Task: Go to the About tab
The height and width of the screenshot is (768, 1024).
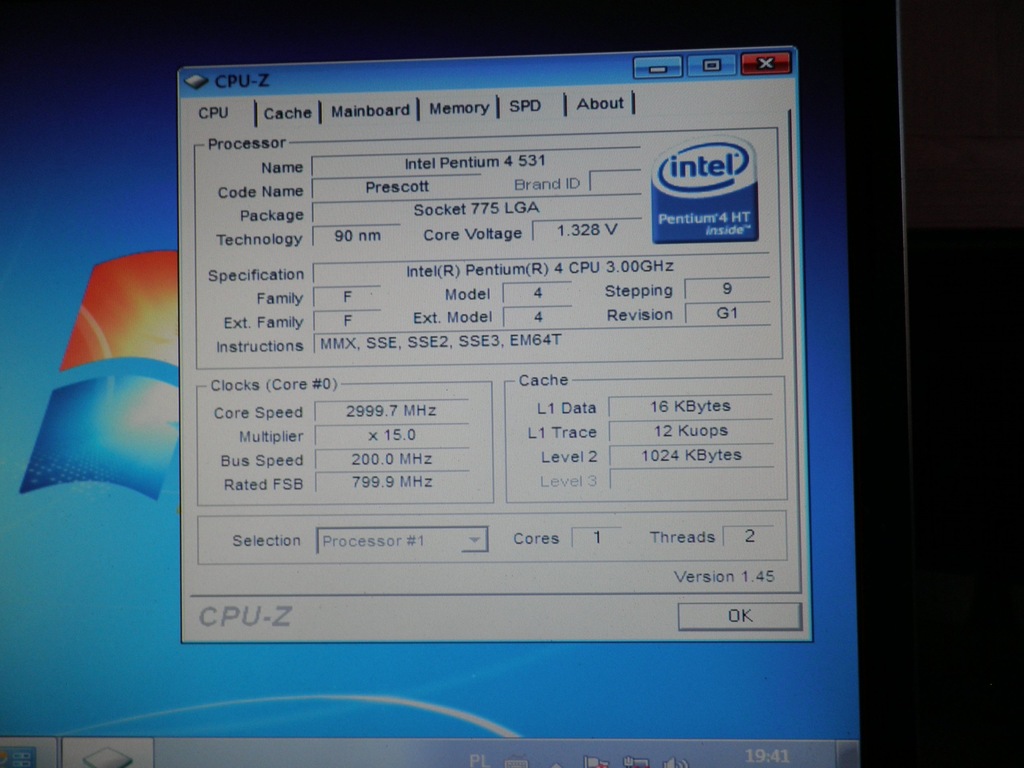Action: click(600, 104)
